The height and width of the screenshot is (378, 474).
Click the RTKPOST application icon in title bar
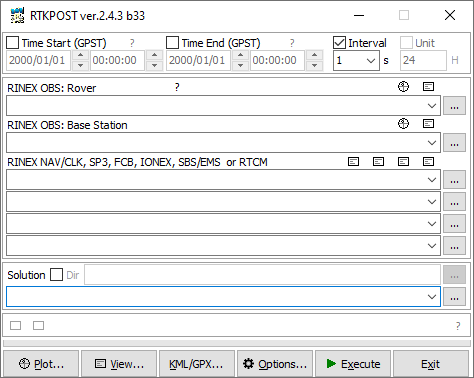click(x=17, y=15)
